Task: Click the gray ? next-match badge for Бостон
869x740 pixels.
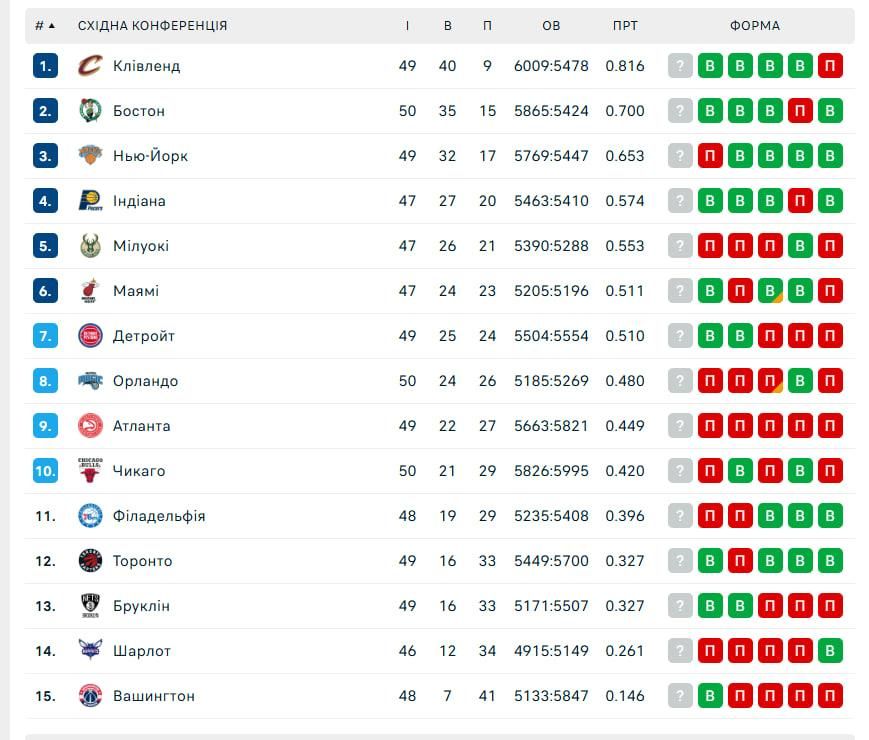Action: pos(680,111)
